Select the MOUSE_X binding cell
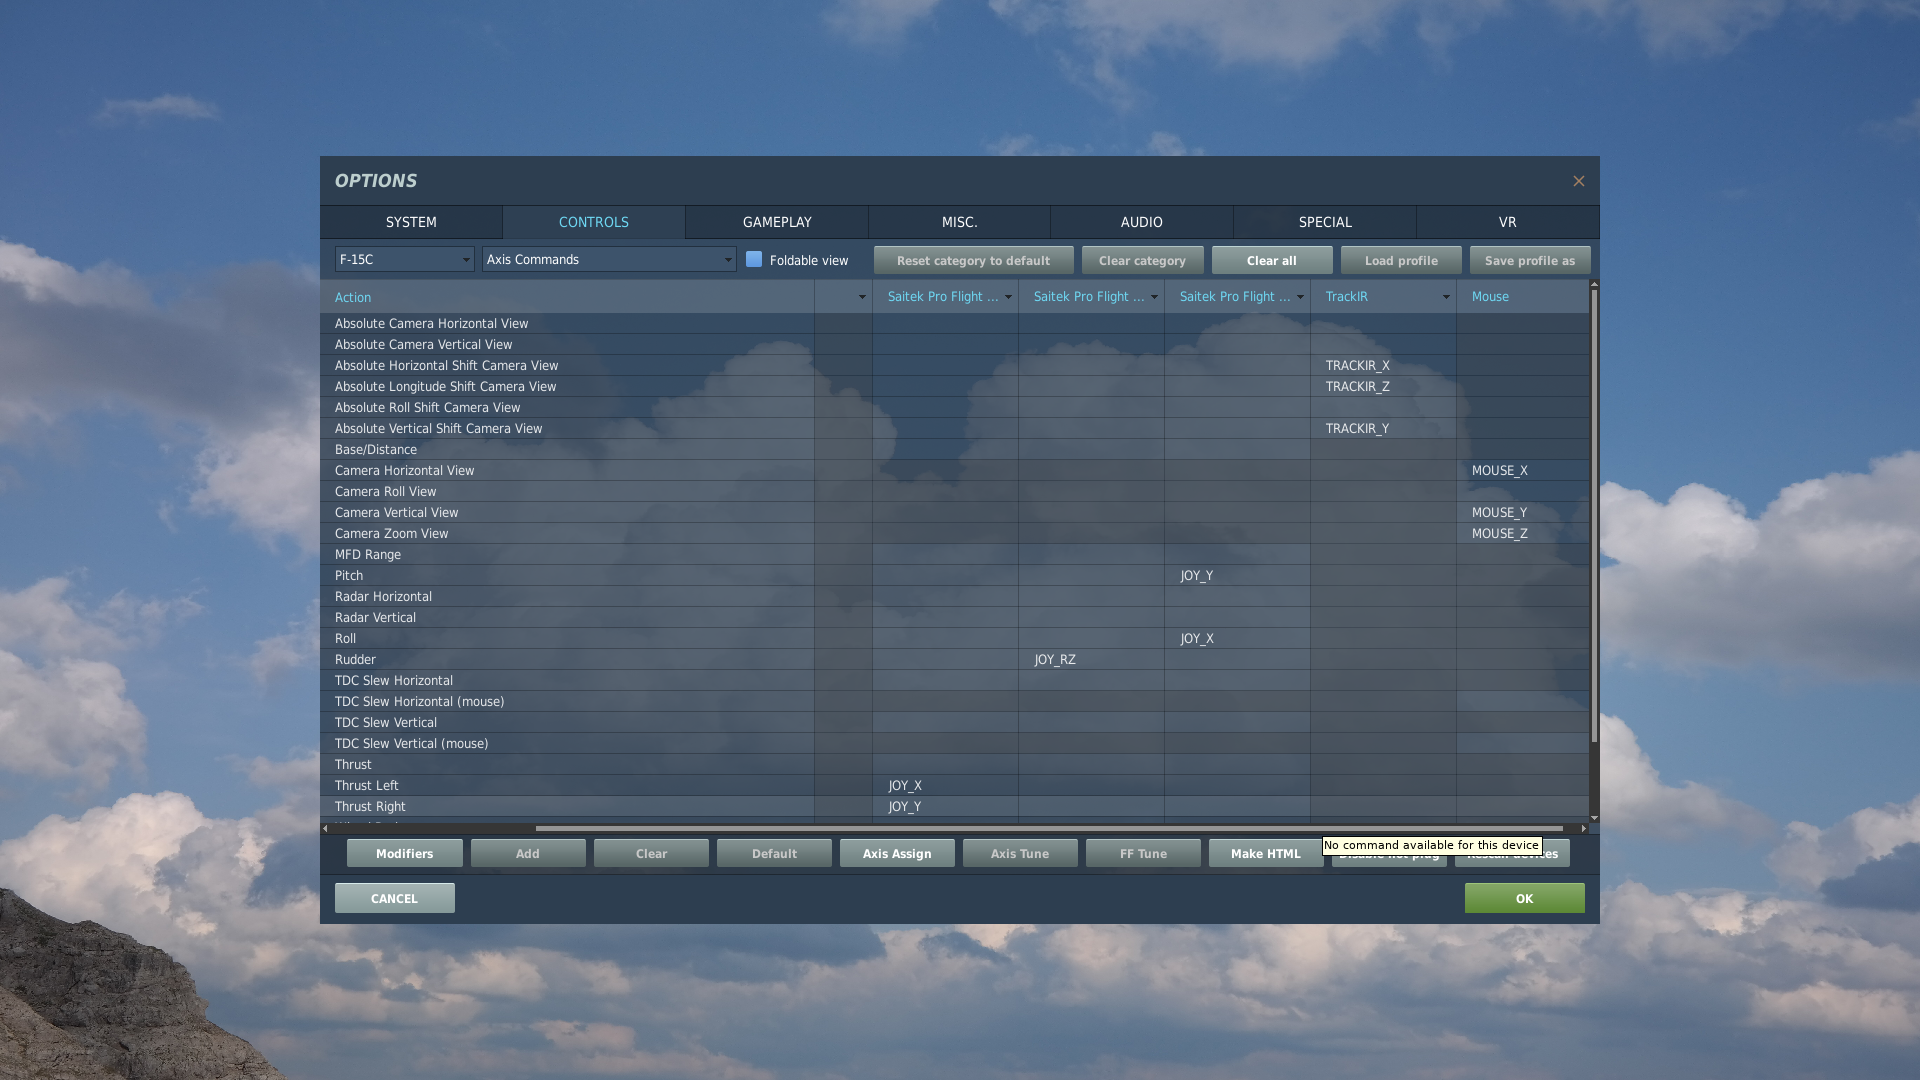Screen dimensions: 1920x1080 pos(1522,471)
